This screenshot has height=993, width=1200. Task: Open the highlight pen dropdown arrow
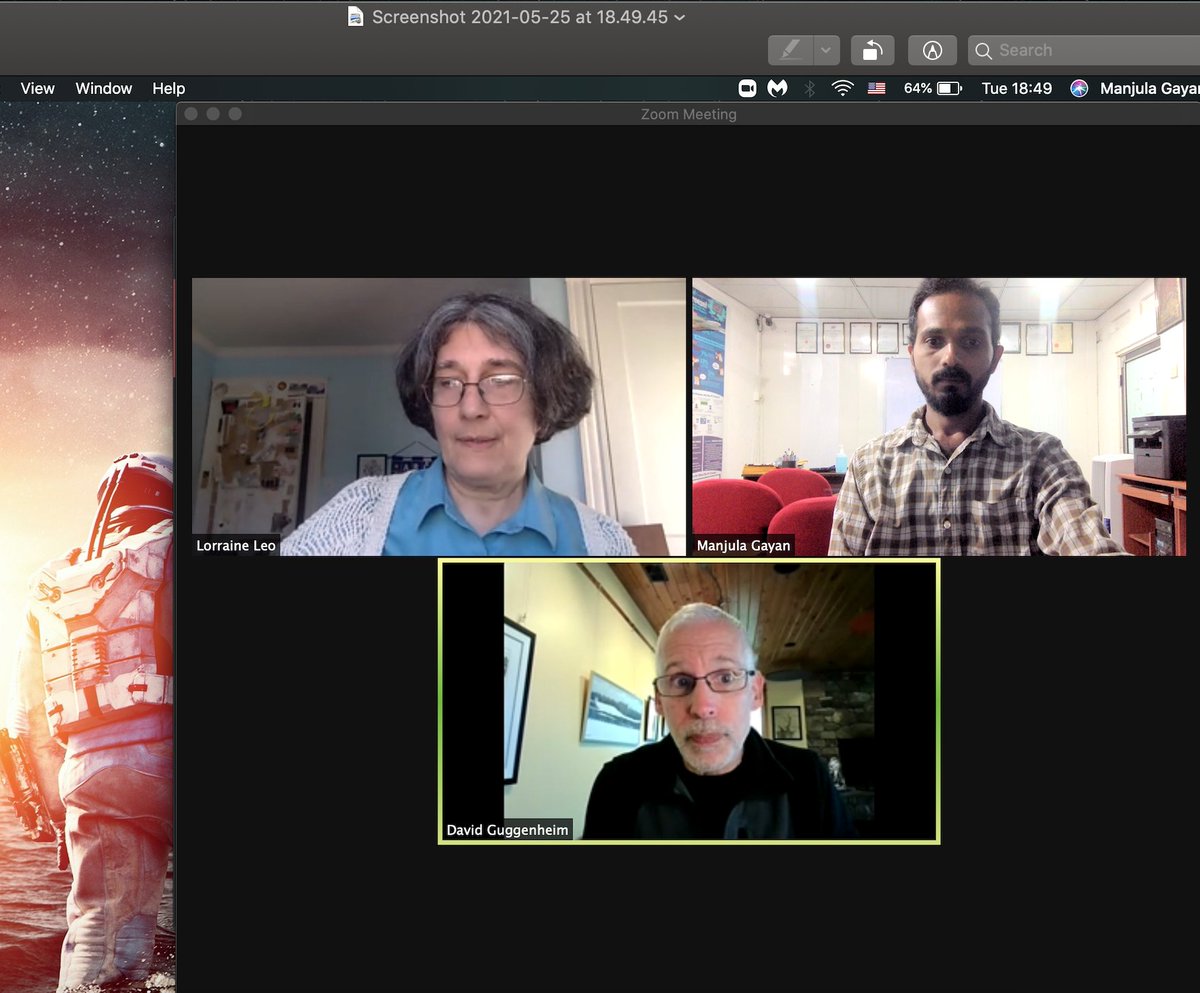(826, 50)
